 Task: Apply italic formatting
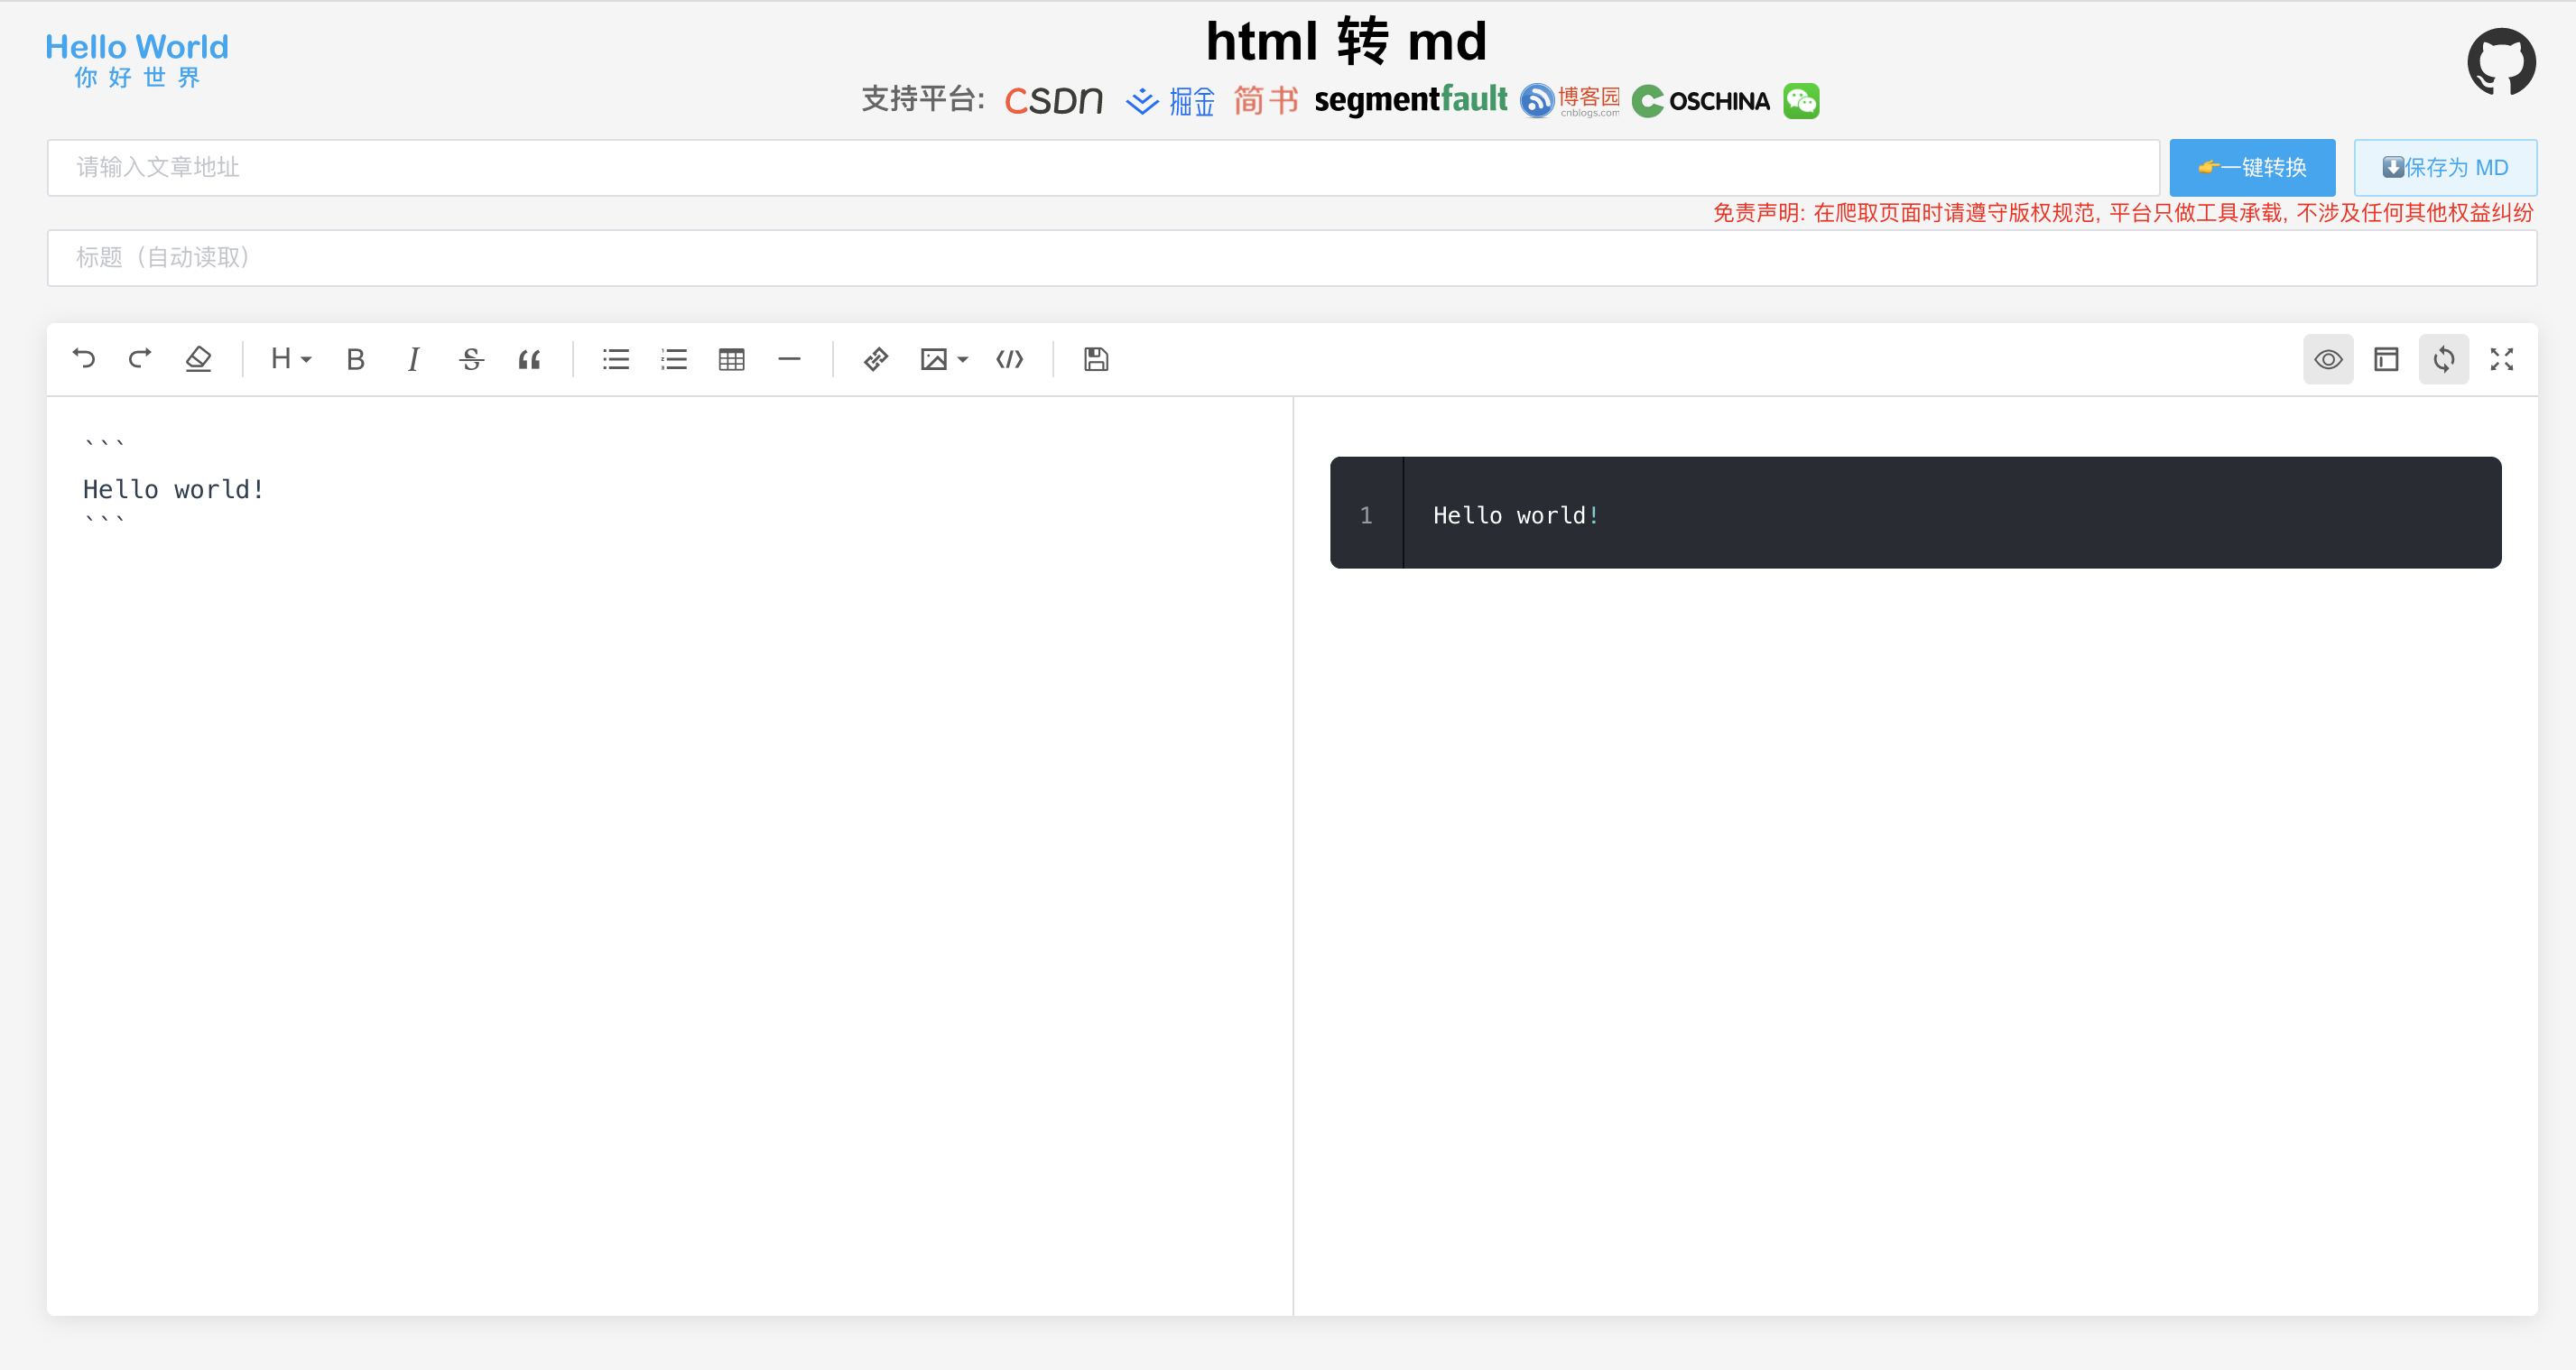click(413, 359)
